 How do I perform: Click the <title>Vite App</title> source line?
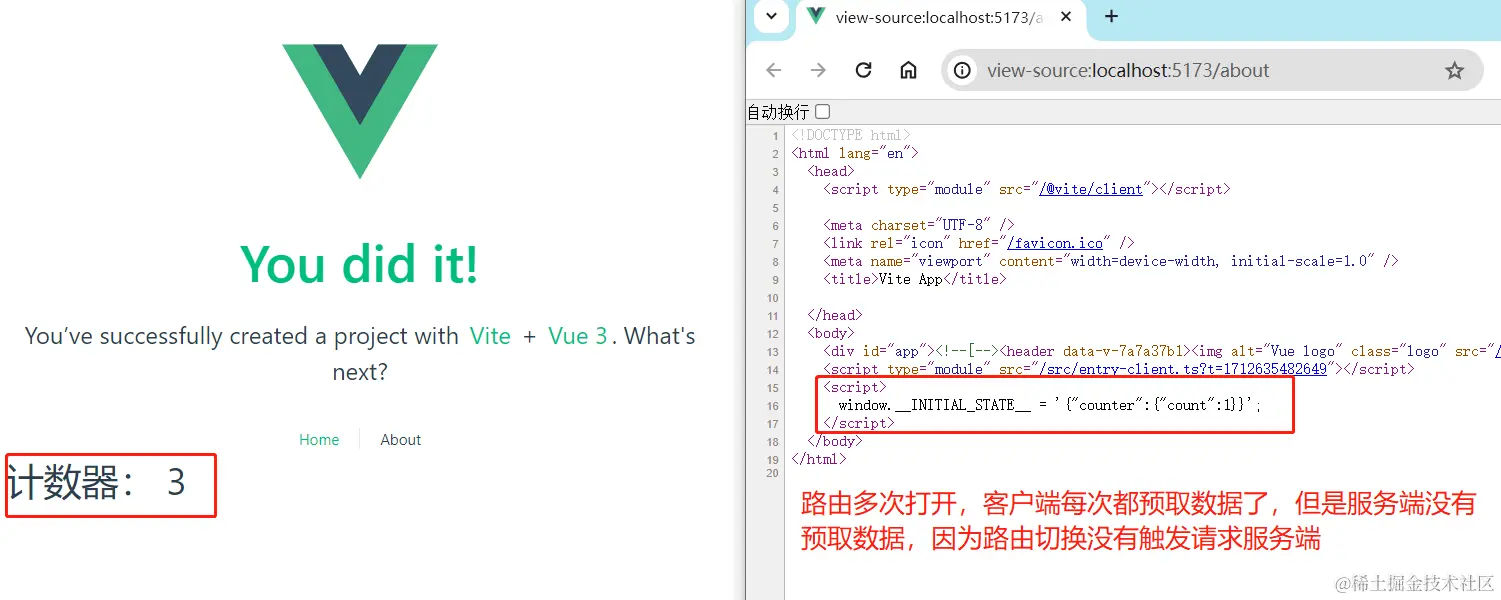(x=915, y=279)
